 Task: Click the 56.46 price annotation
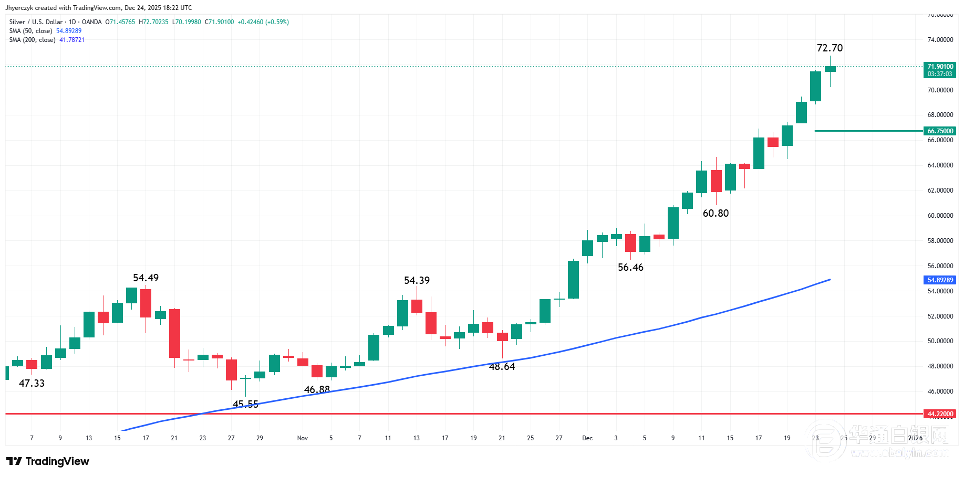(630, 267)
